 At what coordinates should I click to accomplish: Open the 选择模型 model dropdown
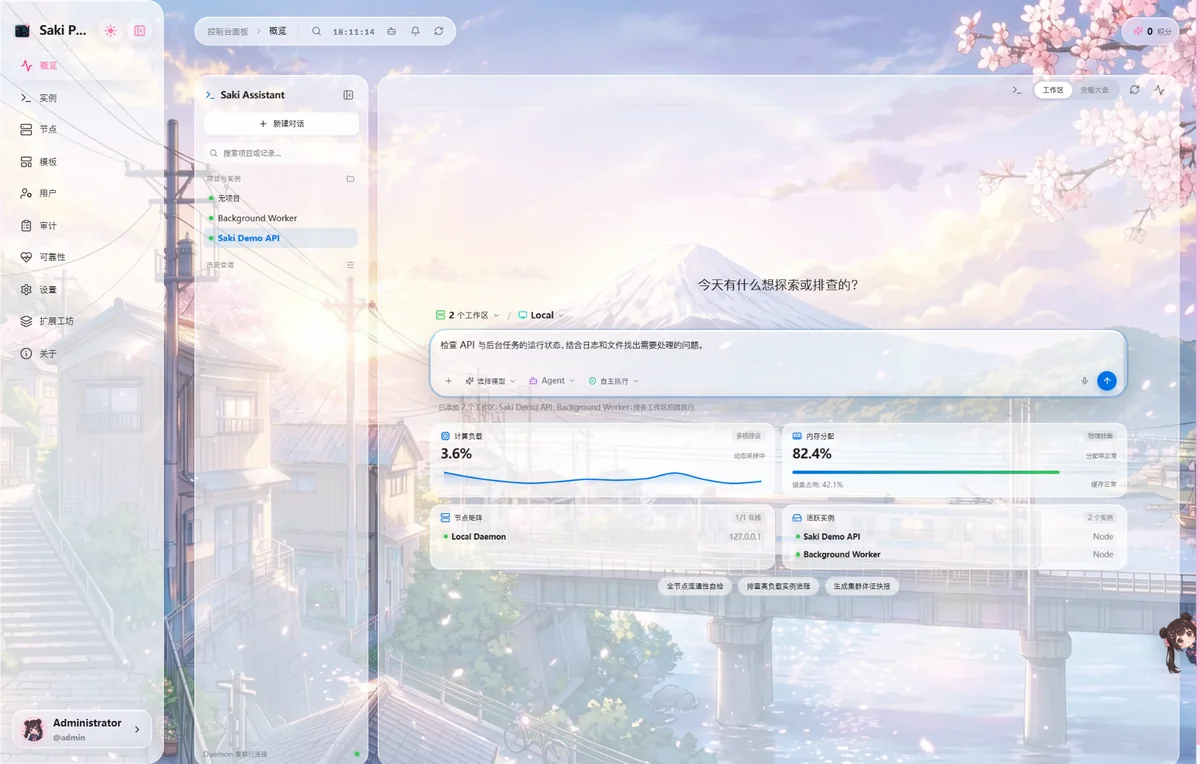point(490,381)
